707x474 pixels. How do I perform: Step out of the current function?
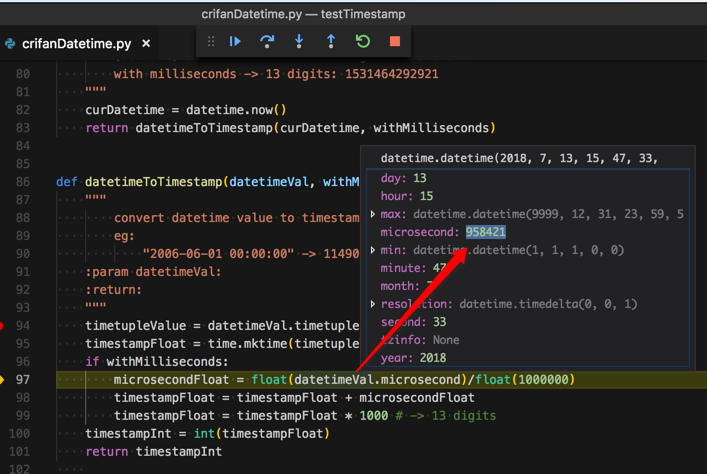331,41
